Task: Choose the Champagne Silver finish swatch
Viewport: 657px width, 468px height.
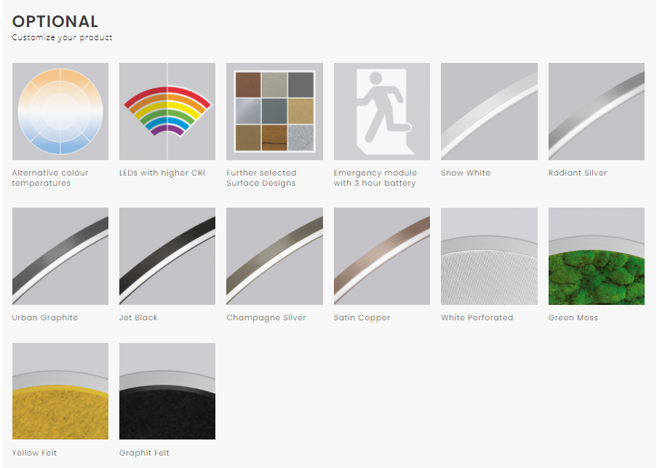Action: click(274, 256)
